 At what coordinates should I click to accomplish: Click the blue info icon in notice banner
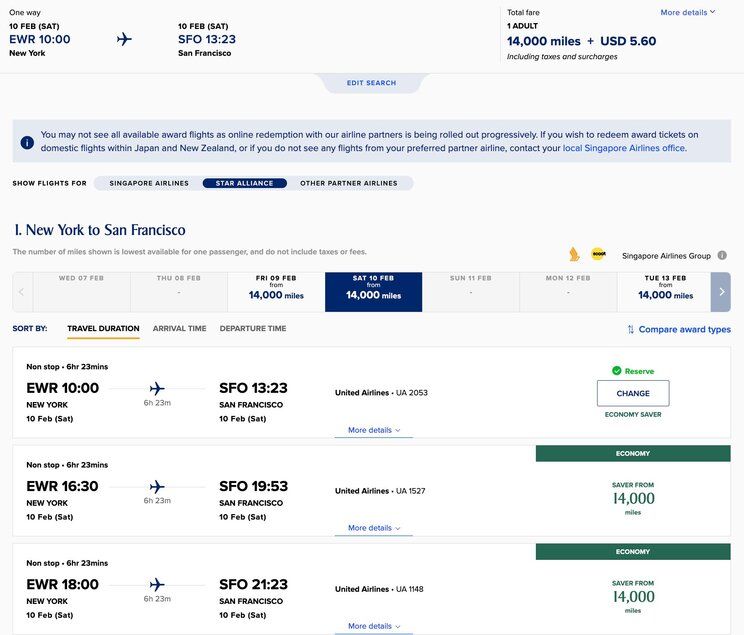click(27, 142)
